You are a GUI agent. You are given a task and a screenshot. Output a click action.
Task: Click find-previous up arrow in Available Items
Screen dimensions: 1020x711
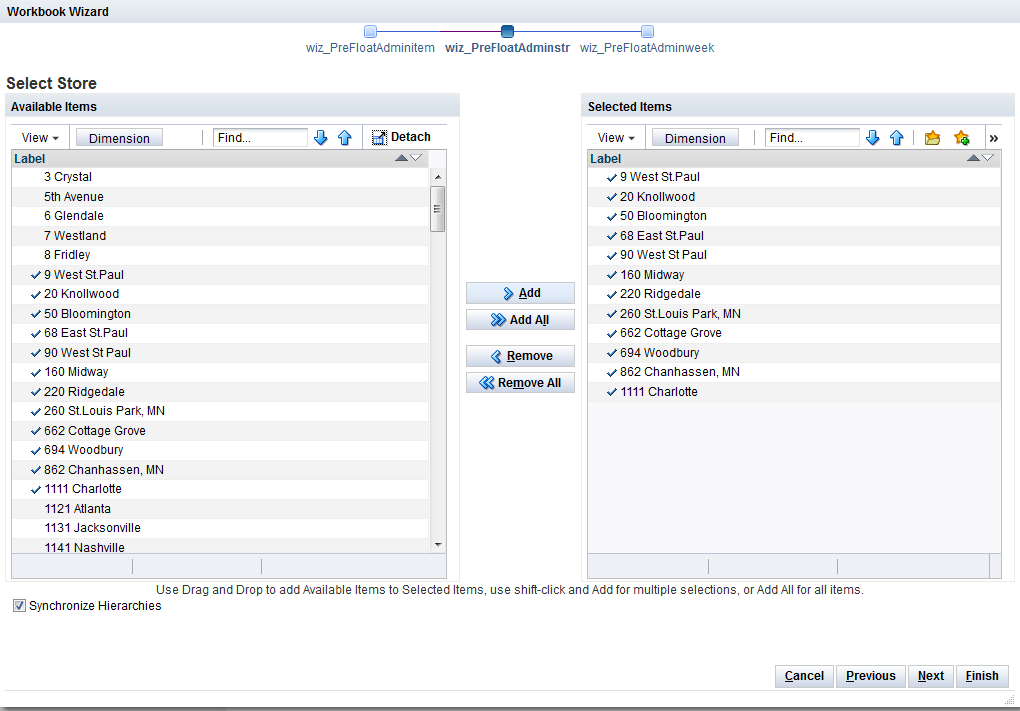[x=345, y=137]
